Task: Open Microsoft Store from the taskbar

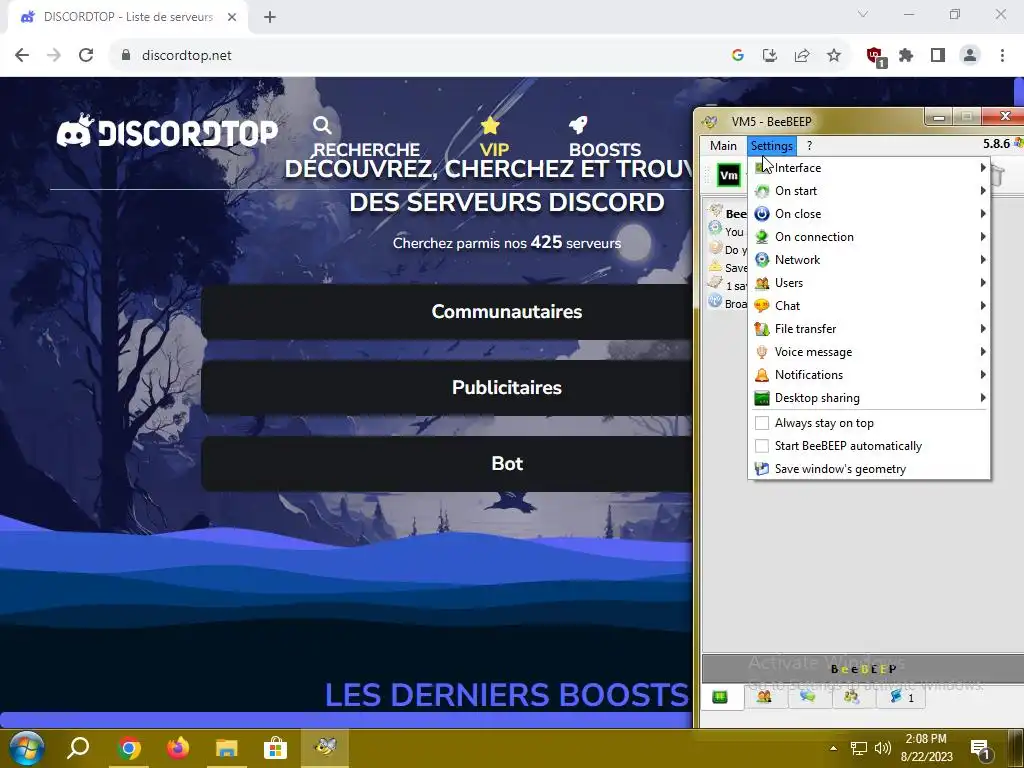Action: point(276,748)
